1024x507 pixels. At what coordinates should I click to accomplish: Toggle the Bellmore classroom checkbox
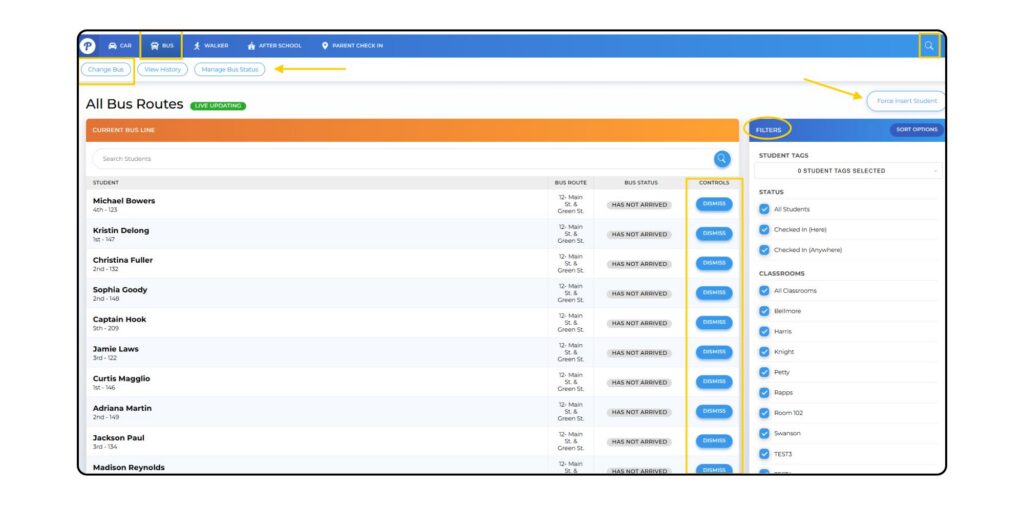[764, 311]
